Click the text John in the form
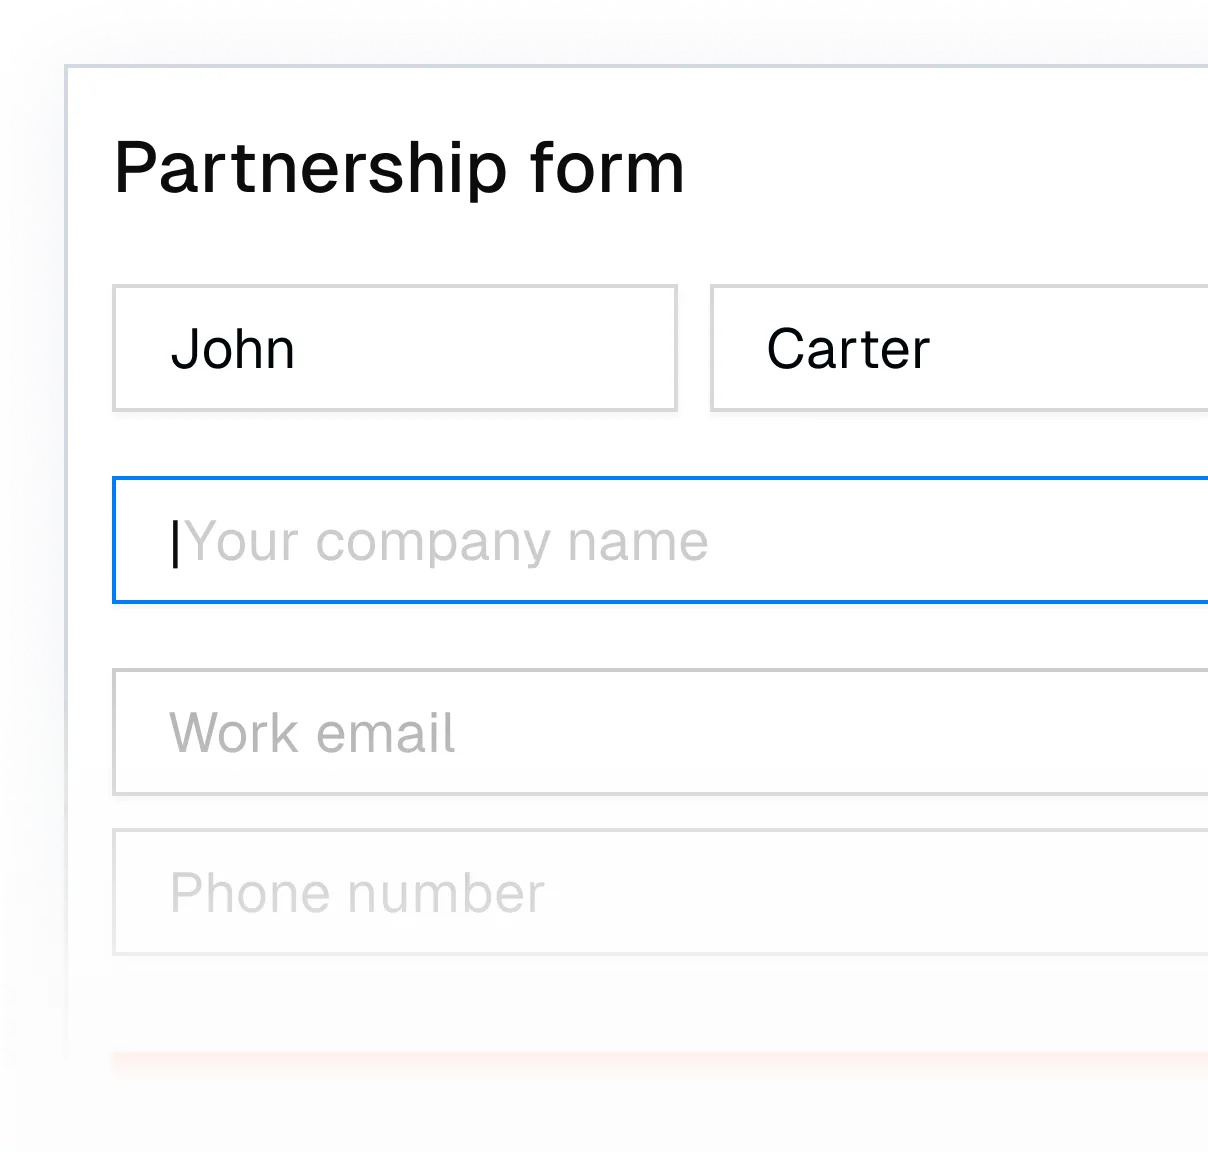The width and height of the screenshot is (1208, 1152). 234,348
